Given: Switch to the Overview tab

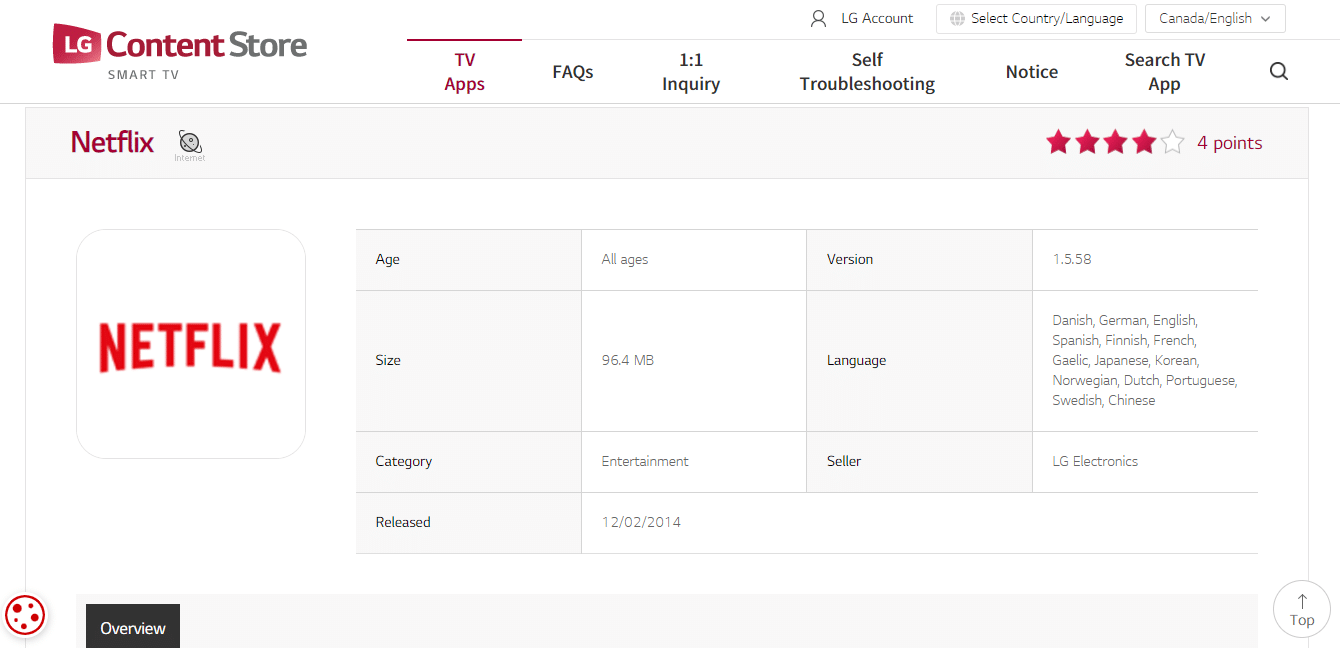Looking at the screenshot, I should 133,627.
